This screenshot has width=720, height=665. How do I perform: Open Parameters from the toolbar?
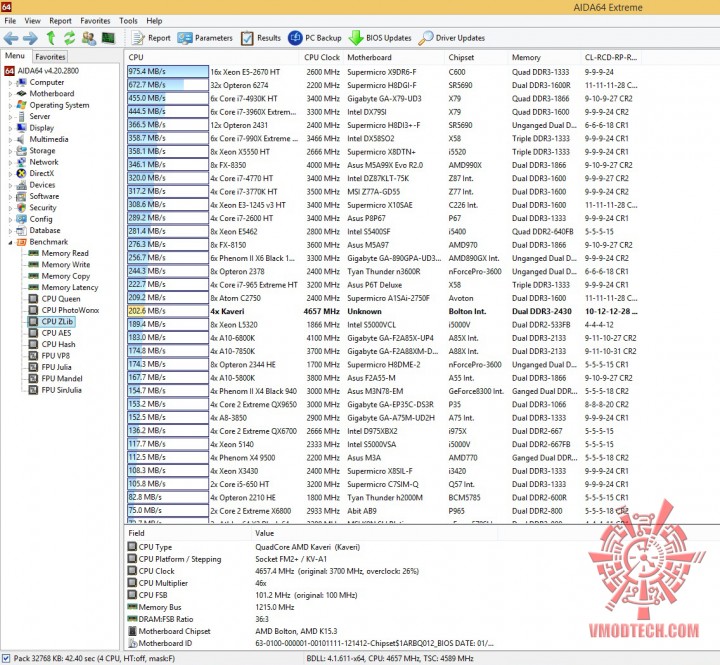[205, 38]
